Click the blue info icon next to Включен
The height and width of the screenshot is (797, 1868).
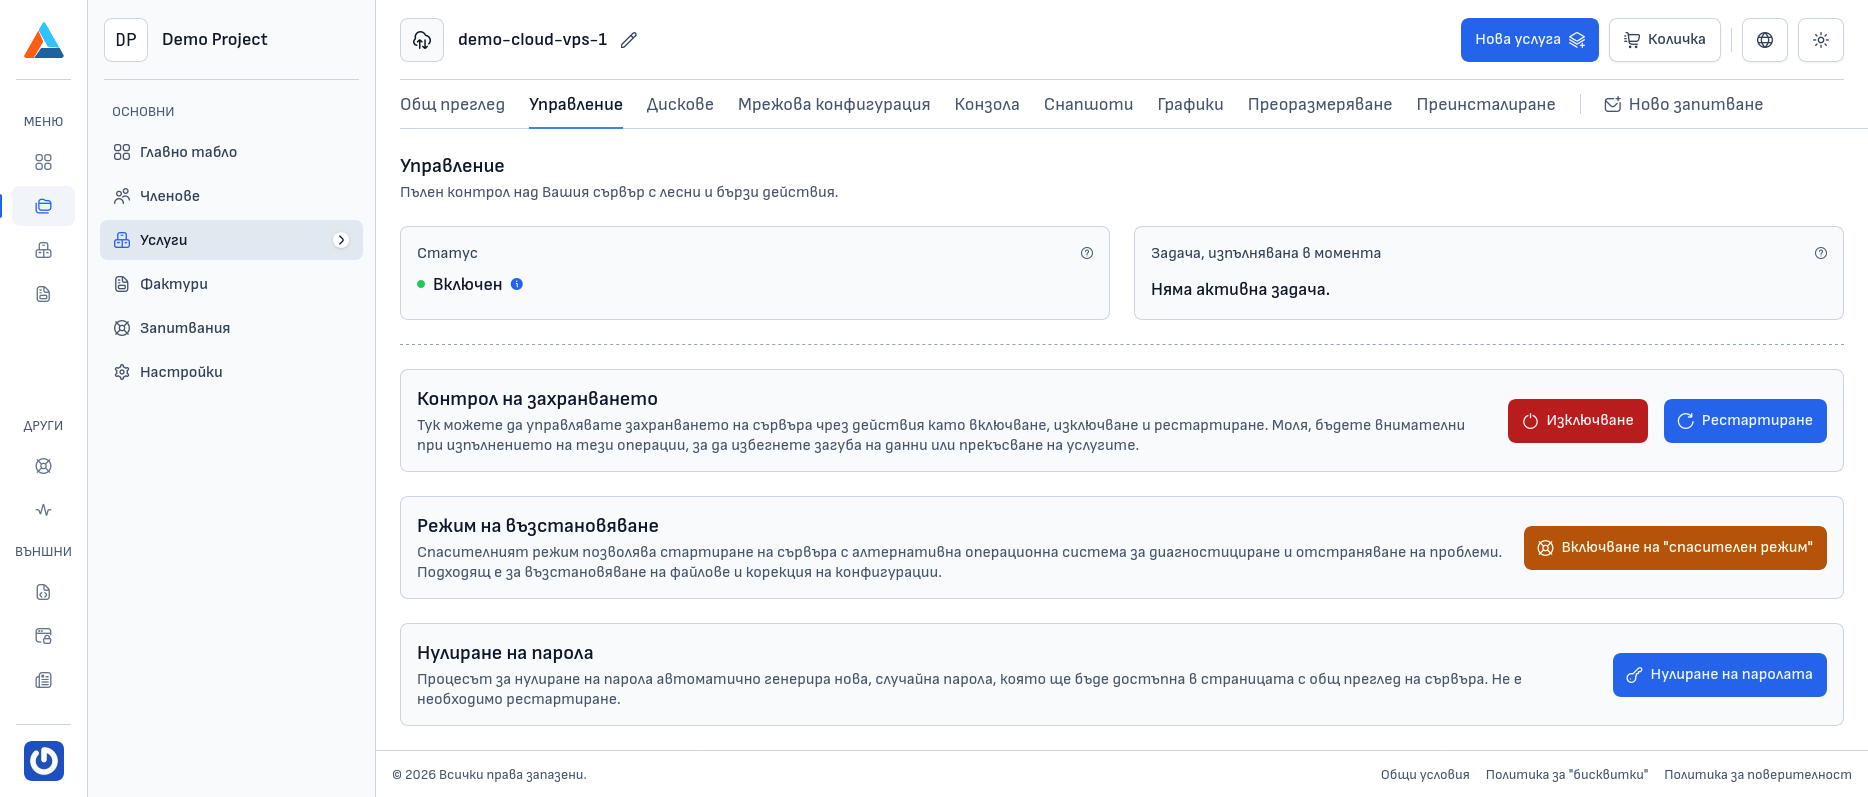pyautogui.click(x=517, y=284)
